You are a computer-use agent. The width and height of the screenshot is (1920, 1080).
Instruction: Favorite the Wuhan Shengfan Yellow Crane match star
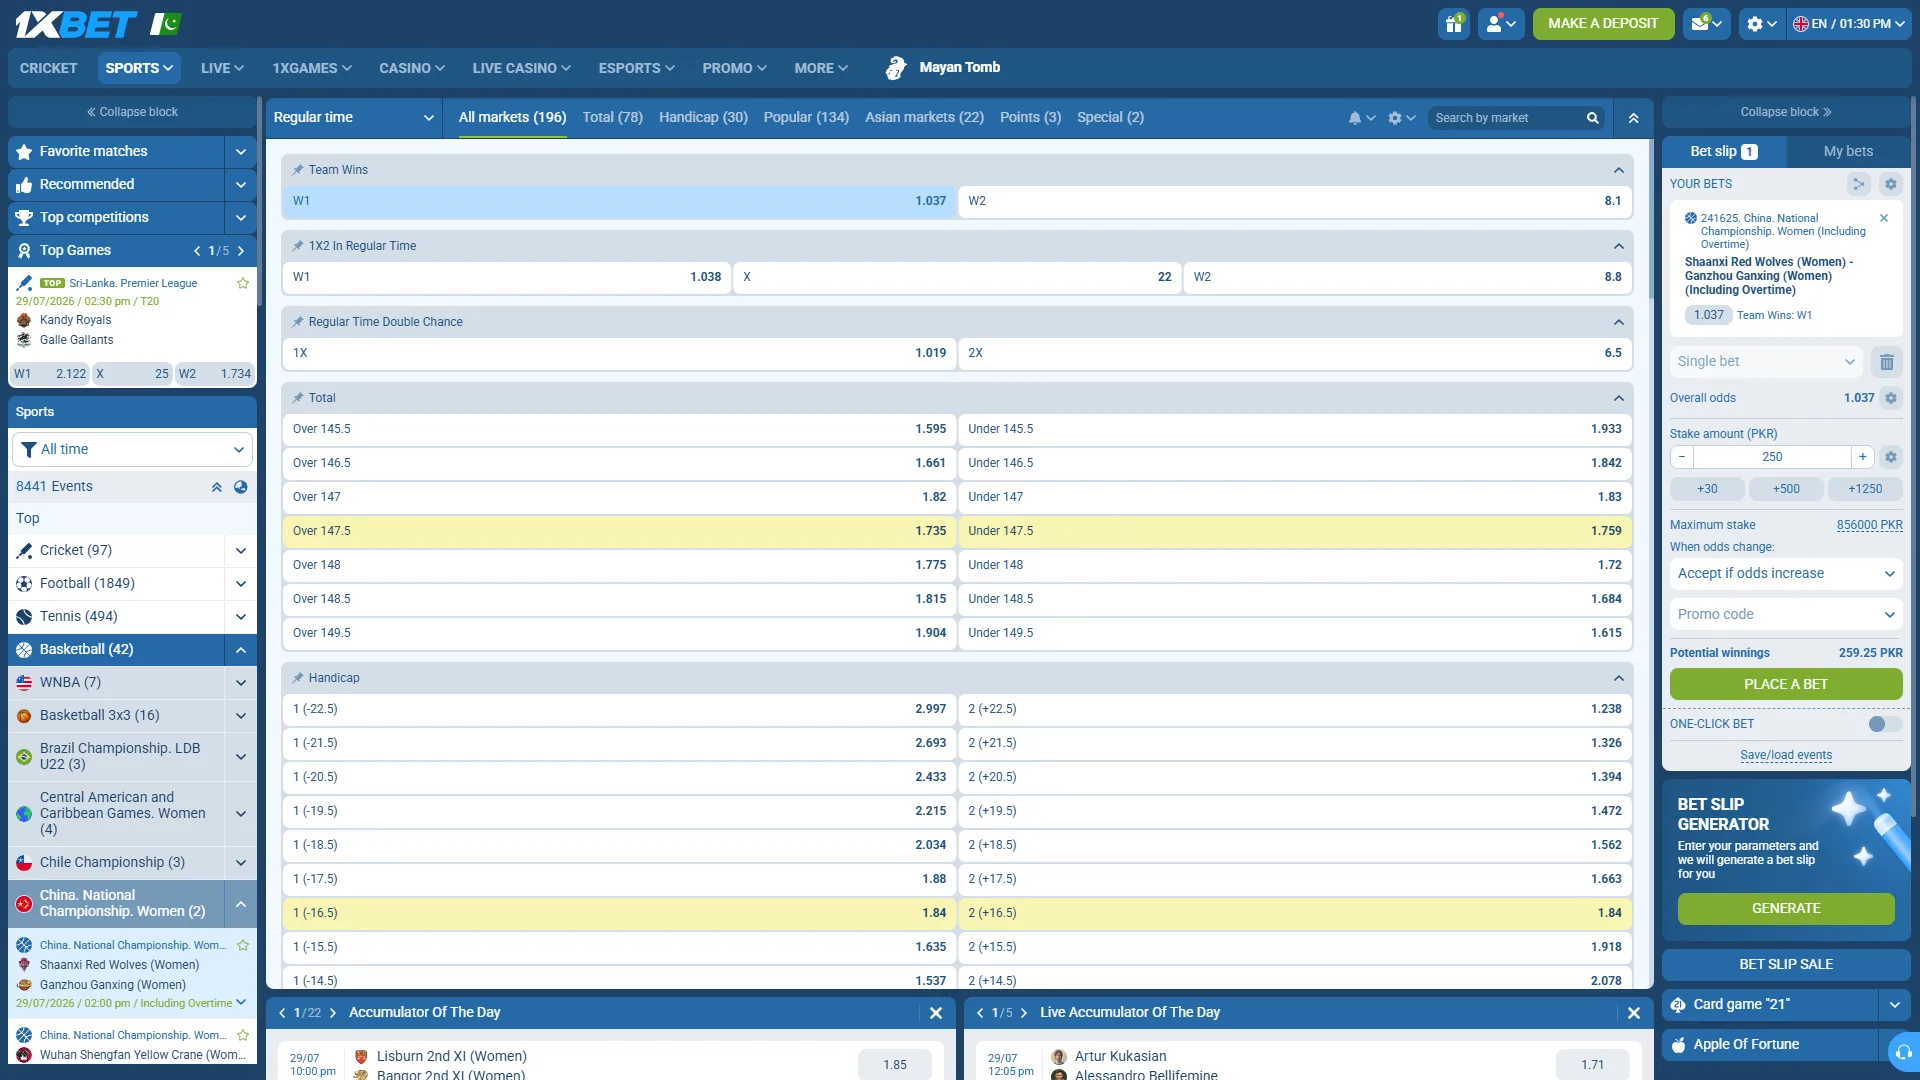click(x=242, y=1035)
